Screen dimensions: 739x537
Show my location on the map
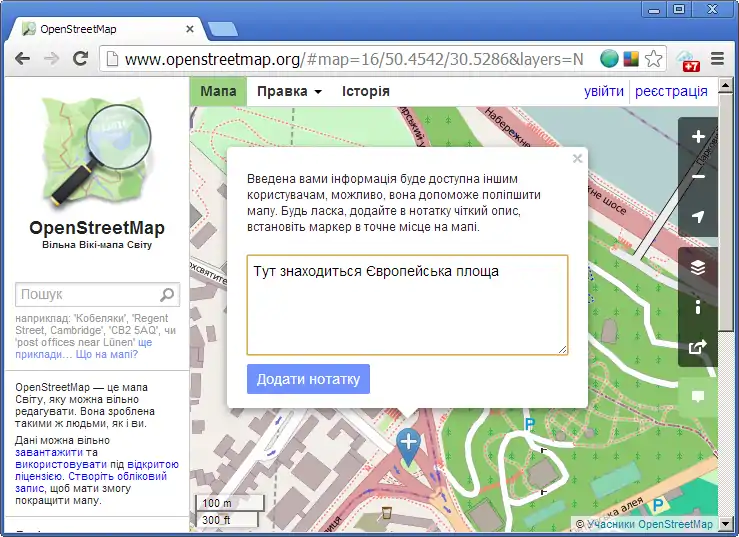[x=698, y=217]
